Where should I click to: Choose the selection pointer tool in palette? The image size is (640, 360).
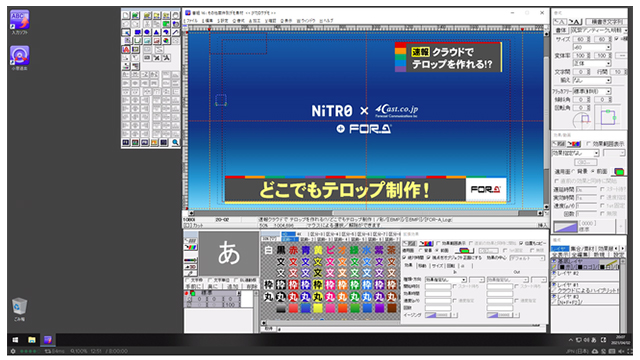pyautogui.click(x=126, y=32)
